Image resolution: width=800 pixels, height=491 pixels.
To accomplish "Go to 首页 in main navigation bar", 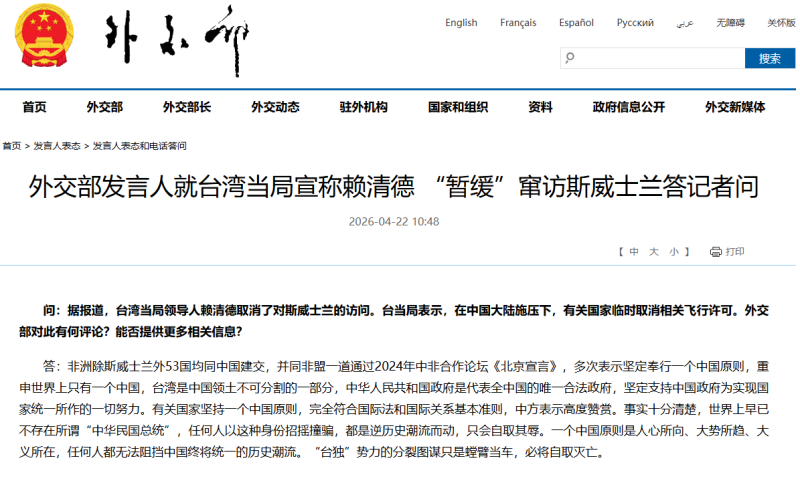I will [34, 107].
